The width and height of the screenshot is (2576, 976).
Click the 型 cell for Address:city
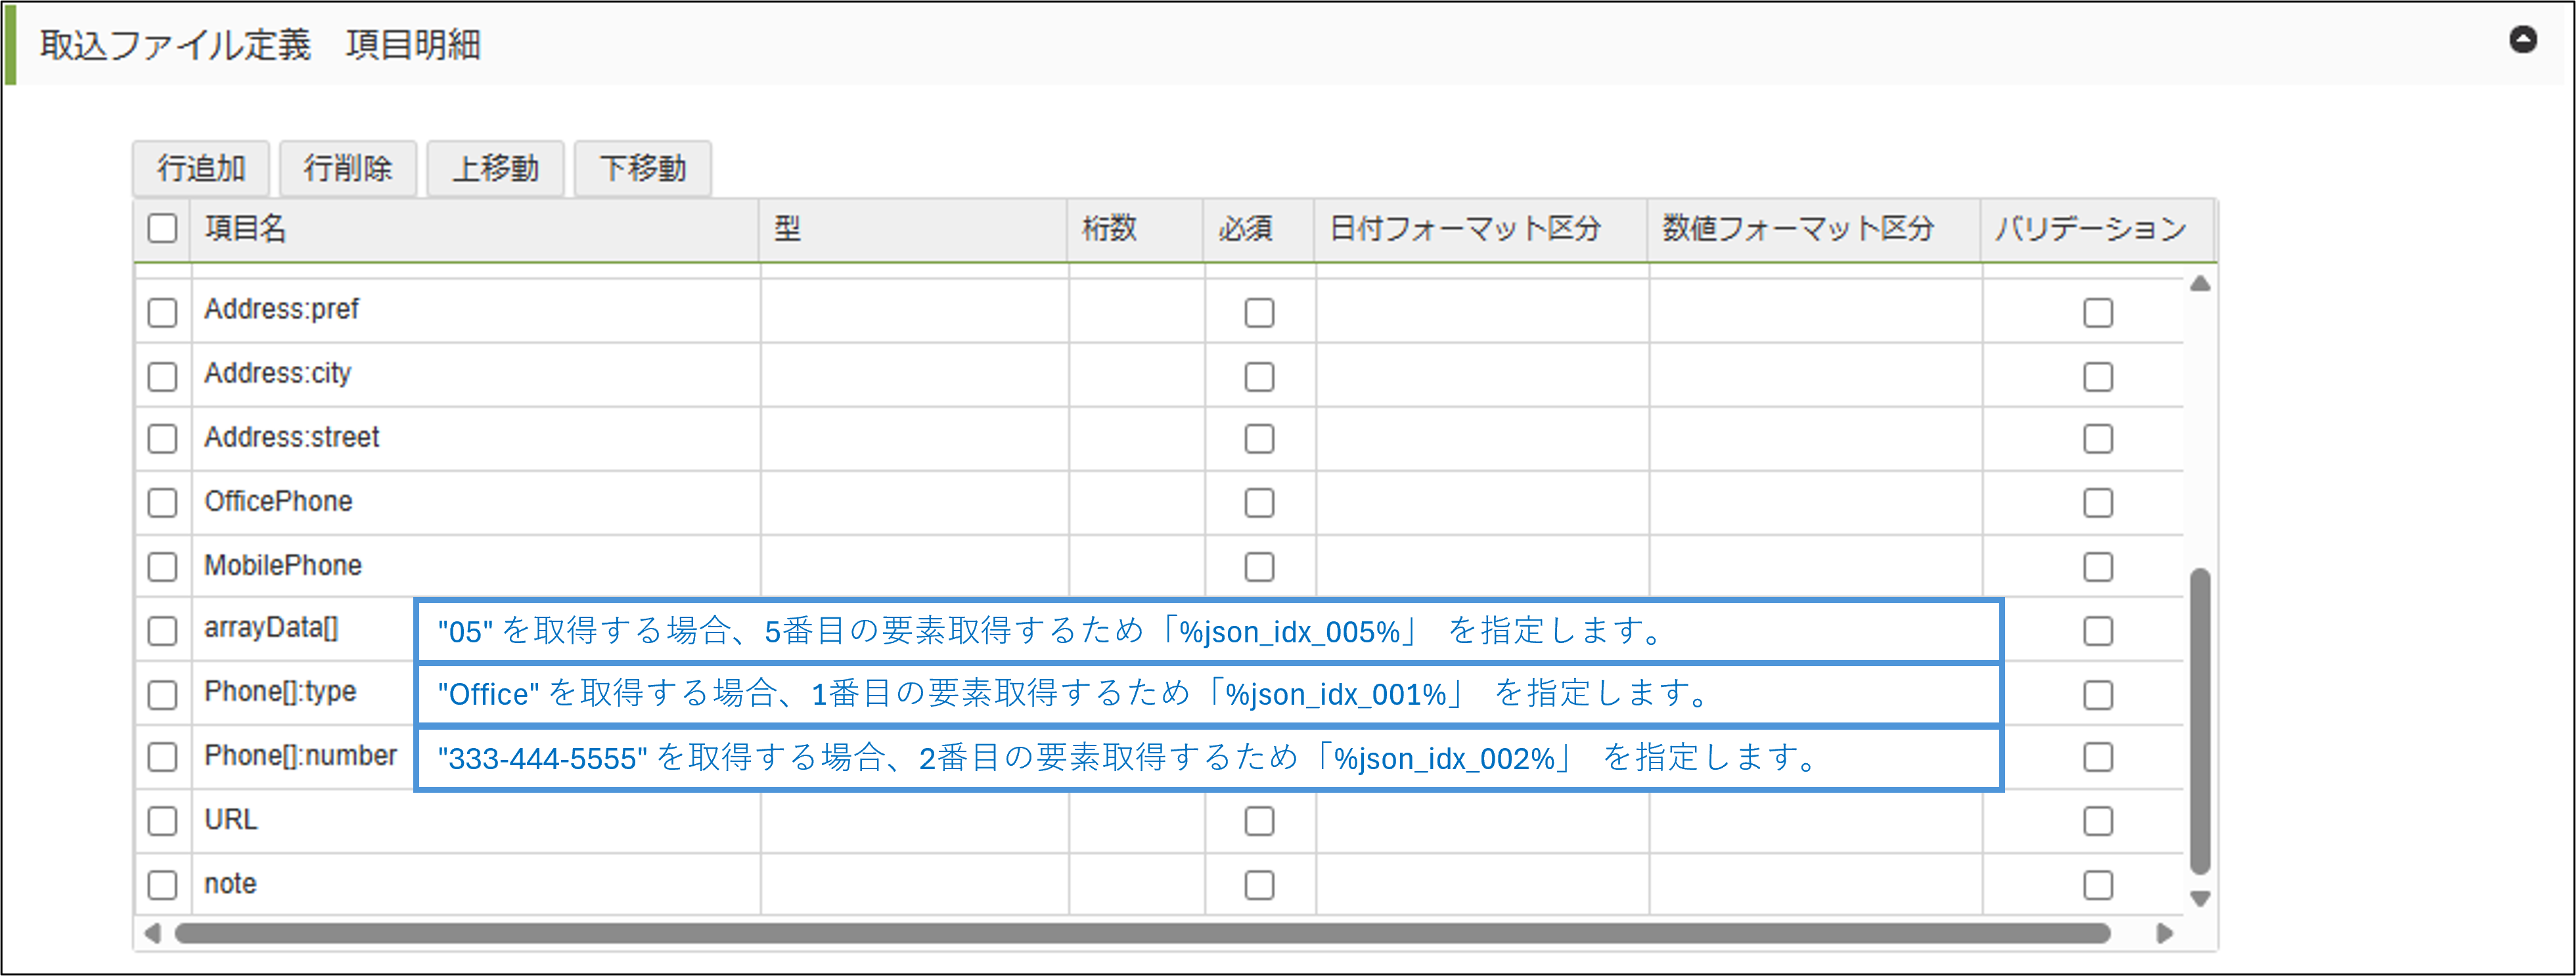[x=913, y=375]
